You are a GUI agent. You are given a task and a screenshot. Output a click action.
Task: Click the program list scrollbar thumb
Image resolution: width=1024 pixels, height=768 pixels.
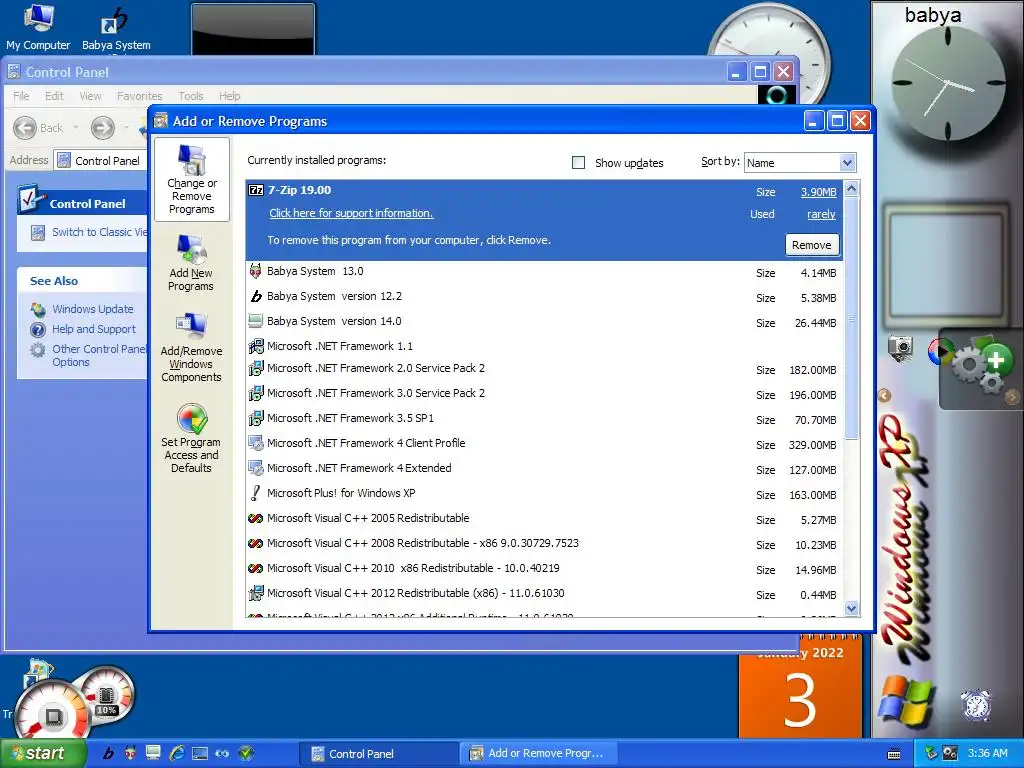[x=851, y=318]
